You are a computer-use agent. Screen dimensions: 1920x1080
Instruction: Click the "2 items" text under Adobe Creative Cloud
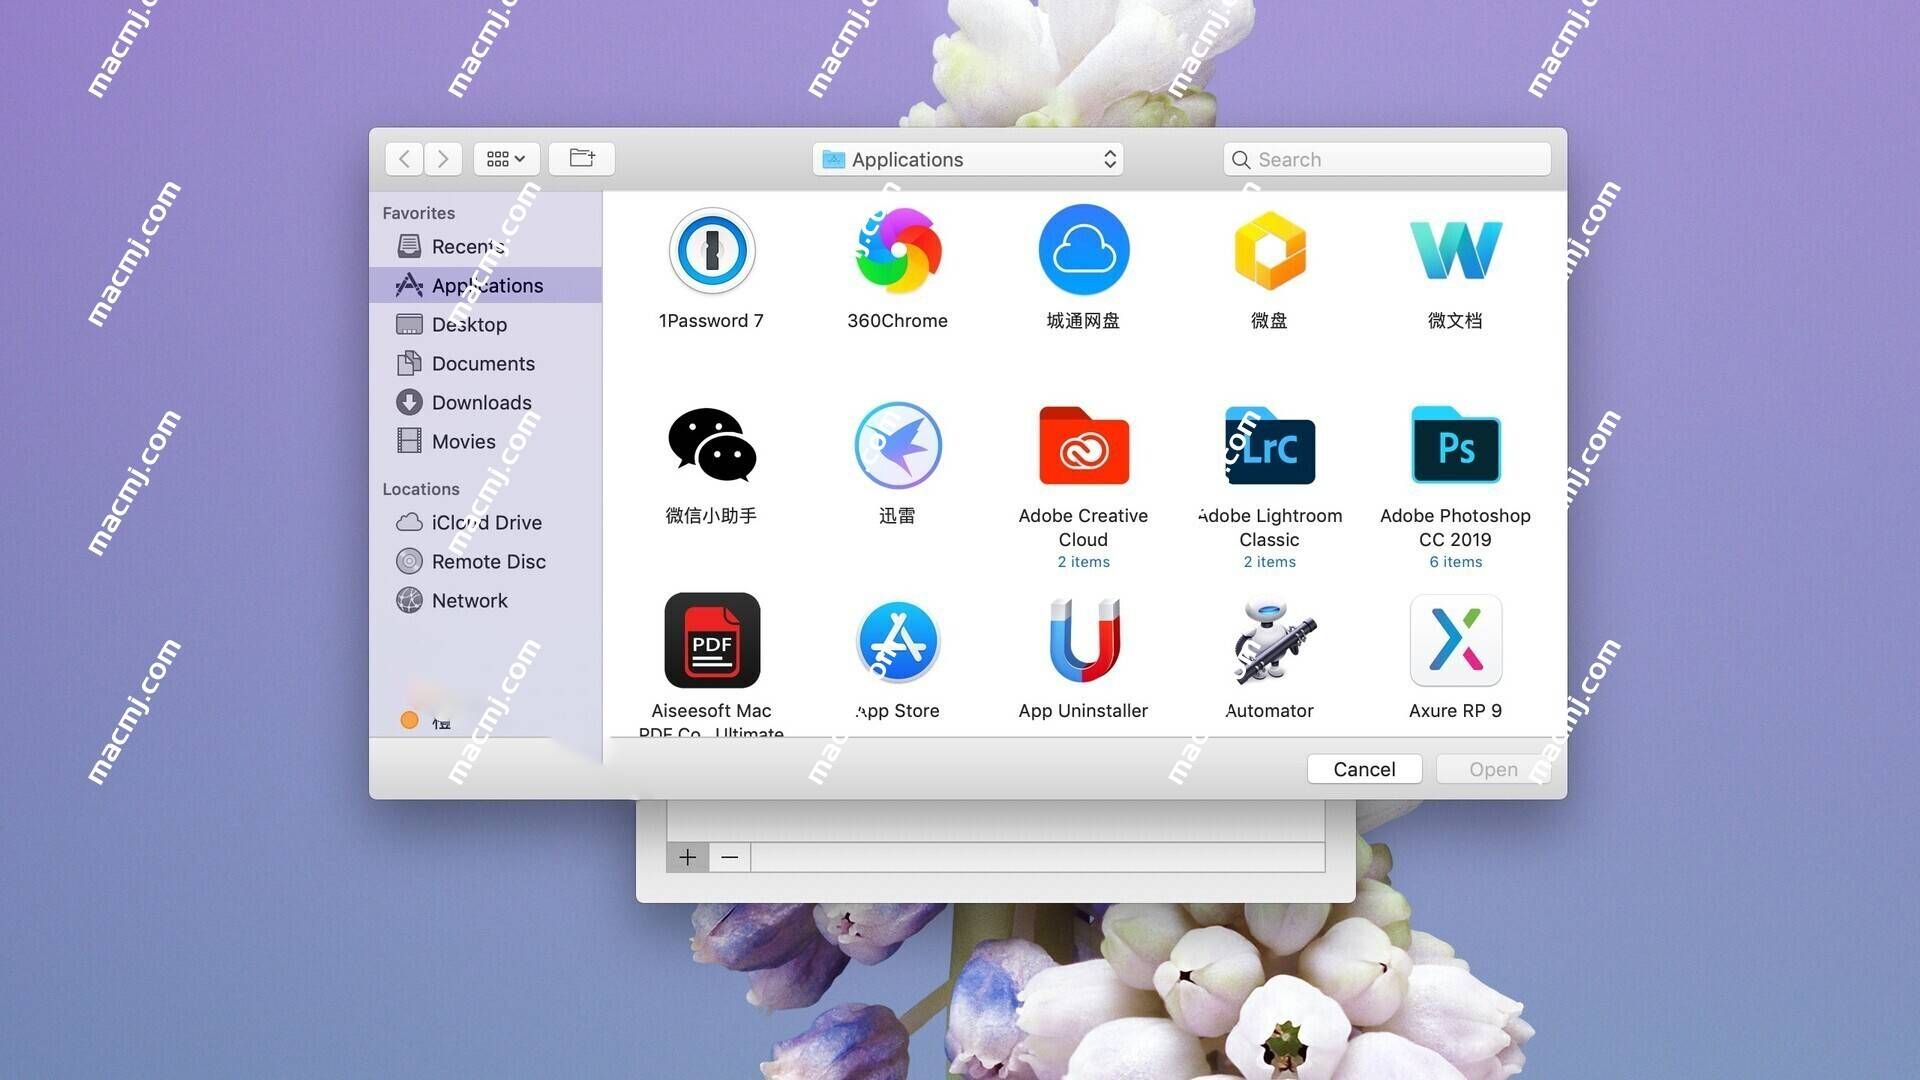coord(1083,562)
